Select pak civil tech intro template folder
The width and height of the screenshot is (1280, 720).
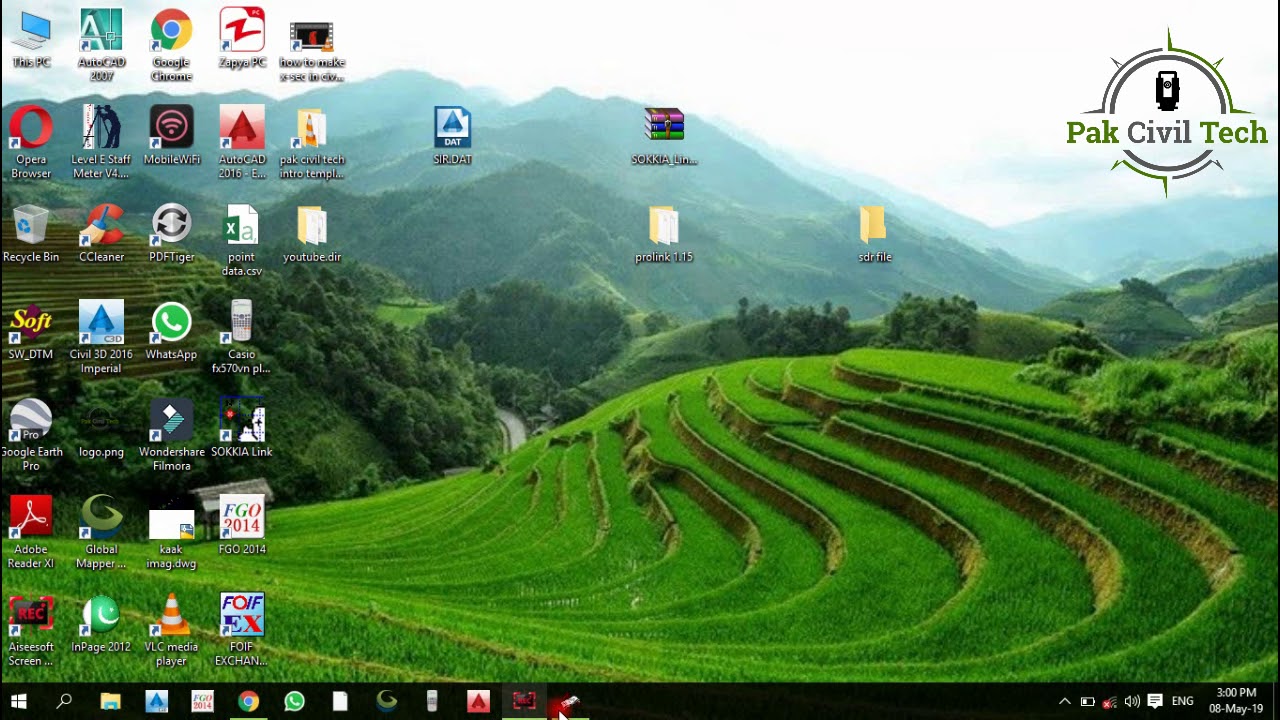(x=312, y=143)
